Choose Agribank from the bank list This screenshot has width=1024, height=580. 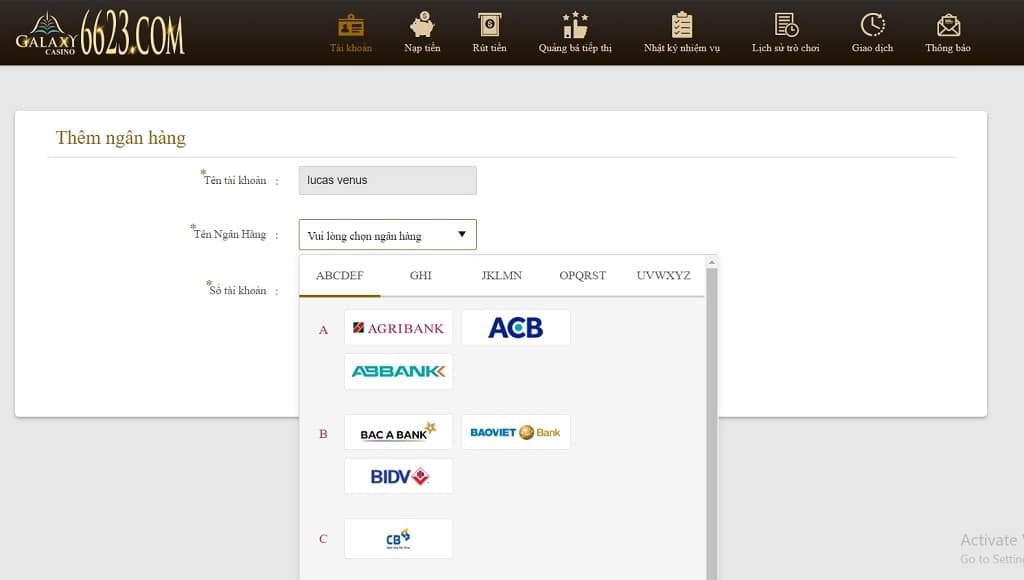[398, 328]
